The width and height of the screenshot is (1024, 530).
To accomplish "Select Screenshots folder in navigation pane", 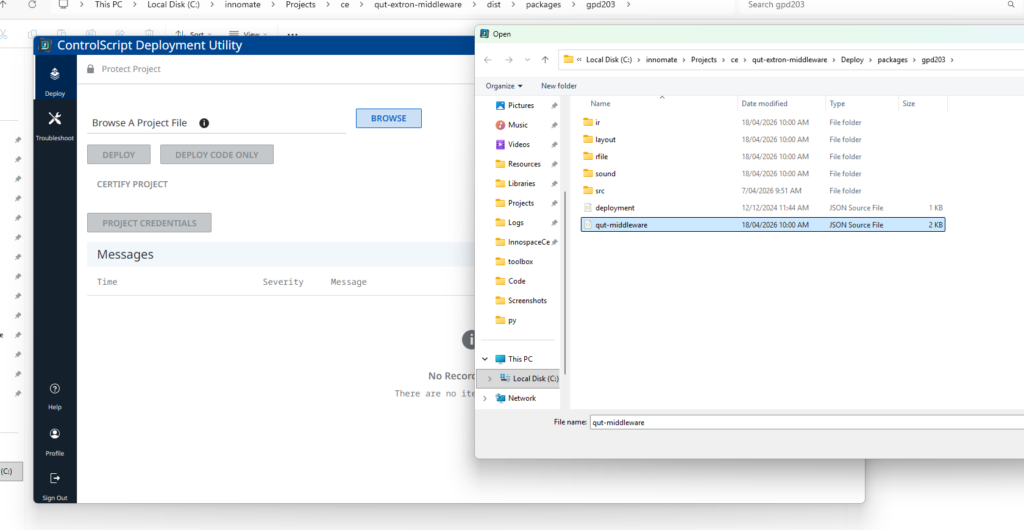I will (524, 300).
